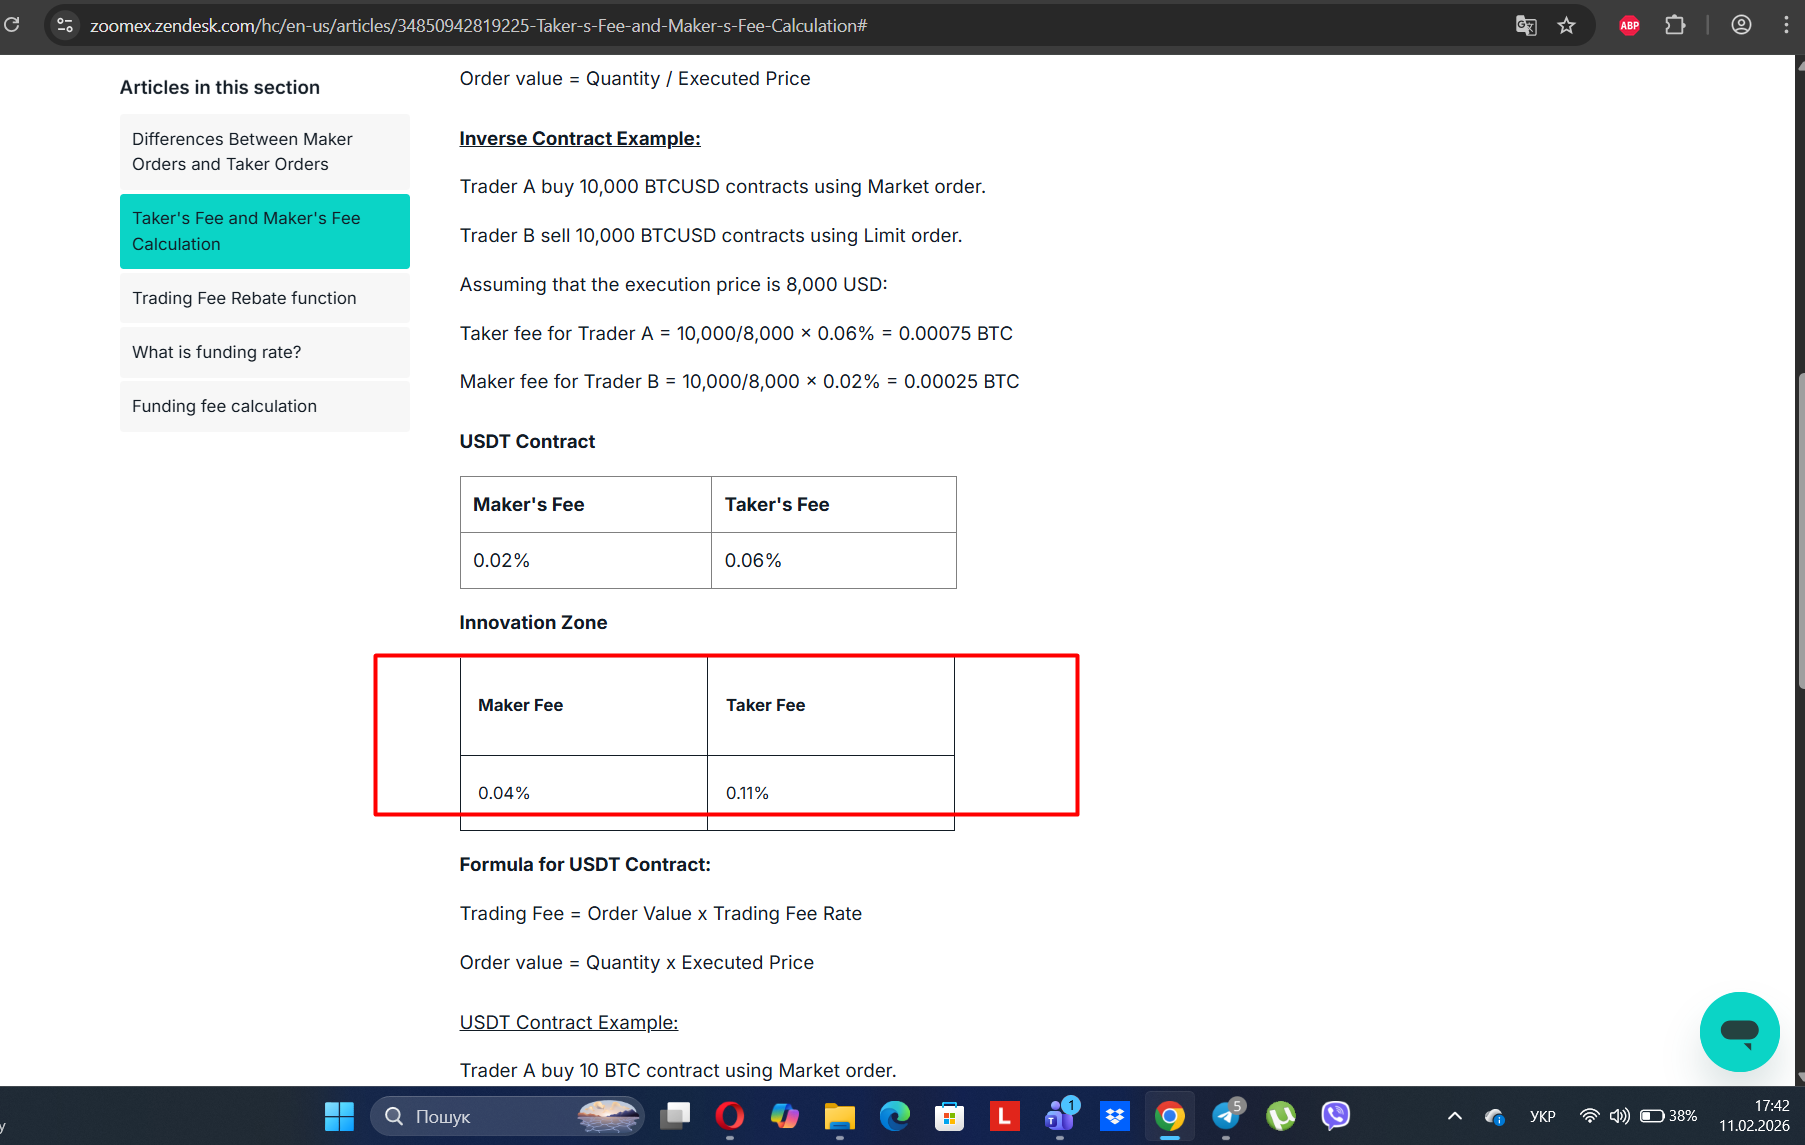Screen dimensions: 1805x1145
Task: Open Task View on the taskbar
Action: click(x=676, y=1116)
